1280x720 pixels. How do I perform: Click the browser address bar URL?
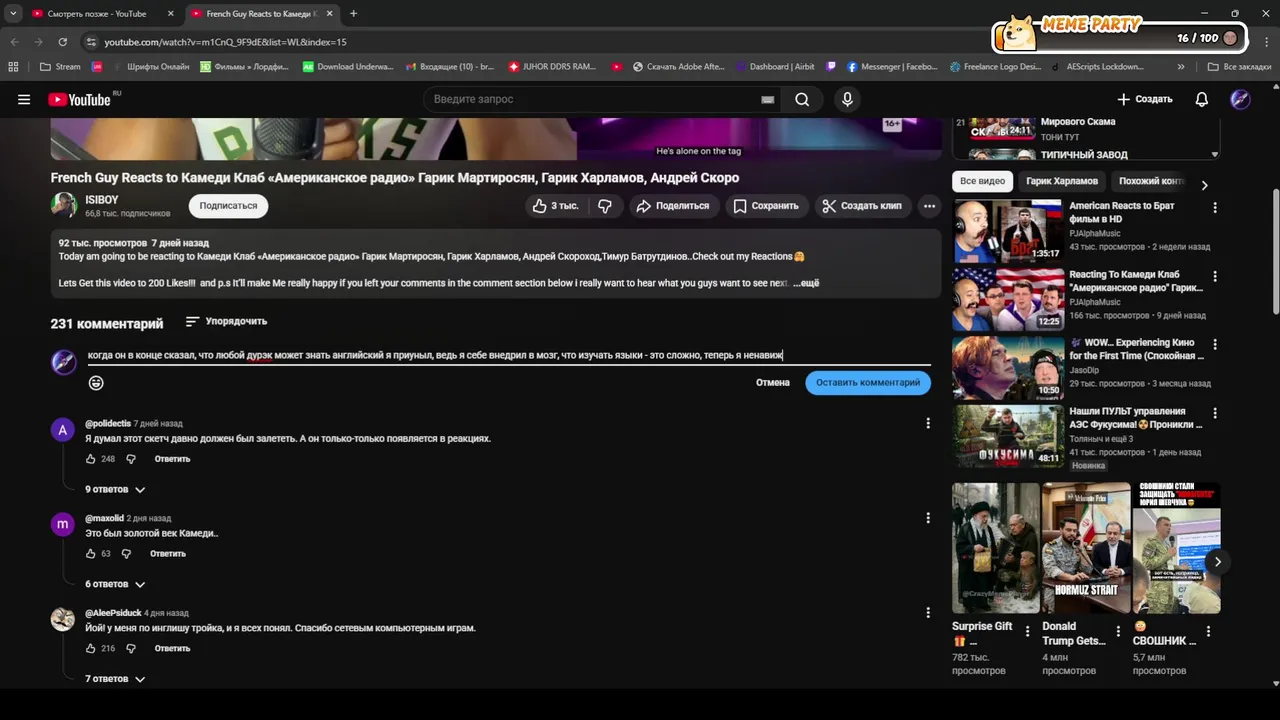tap(225, 42)
